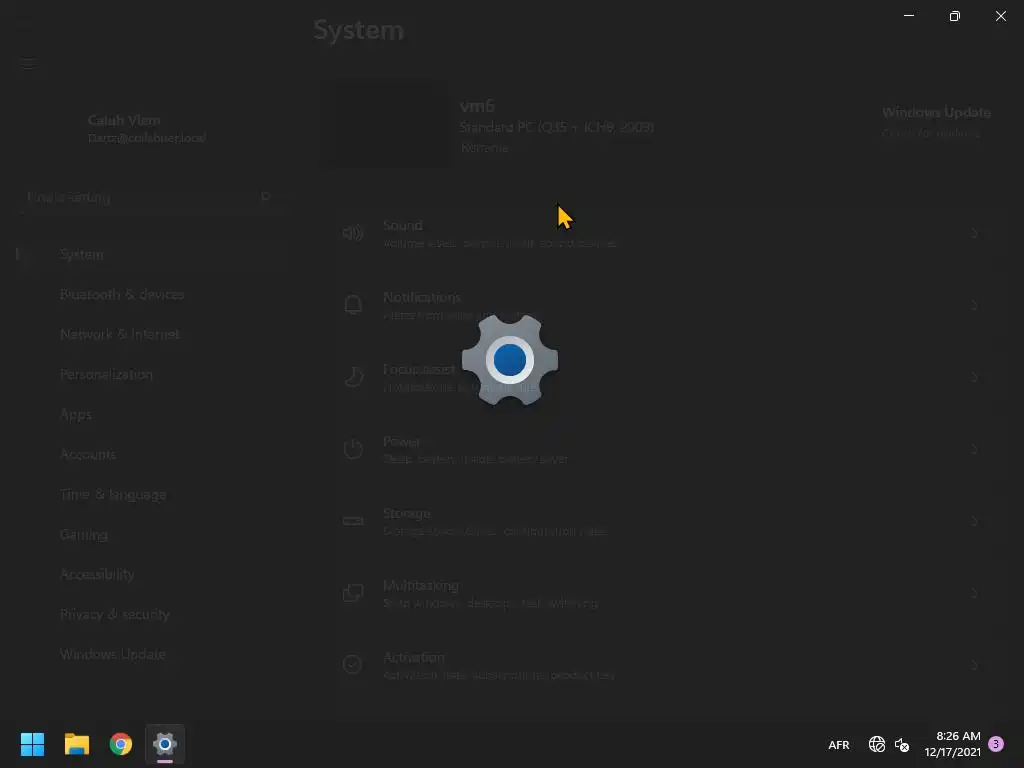The height and width of the screenshot is (768, 1024).
Task: Open the Multitasking settings title
Action: pyautogui.click(x=421, y=585)
